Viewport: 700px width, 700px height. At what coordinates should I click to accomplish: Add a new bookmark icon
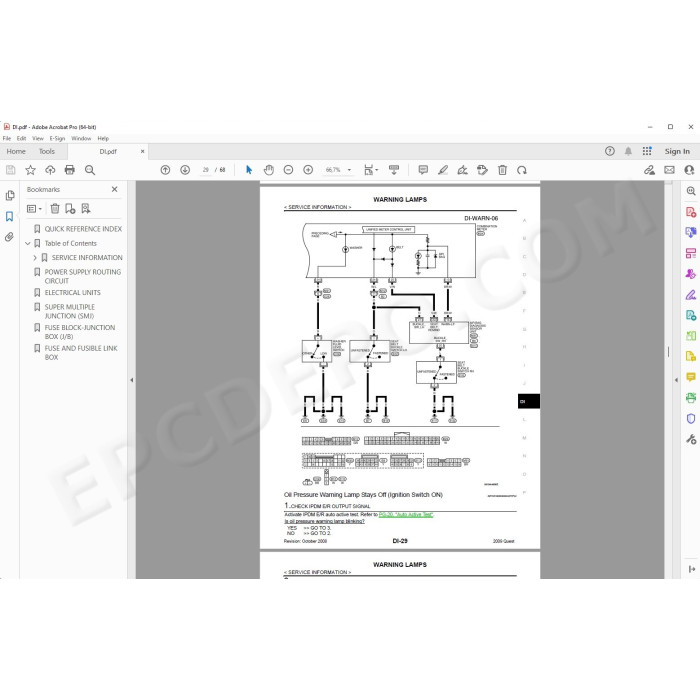pos(70,208)
